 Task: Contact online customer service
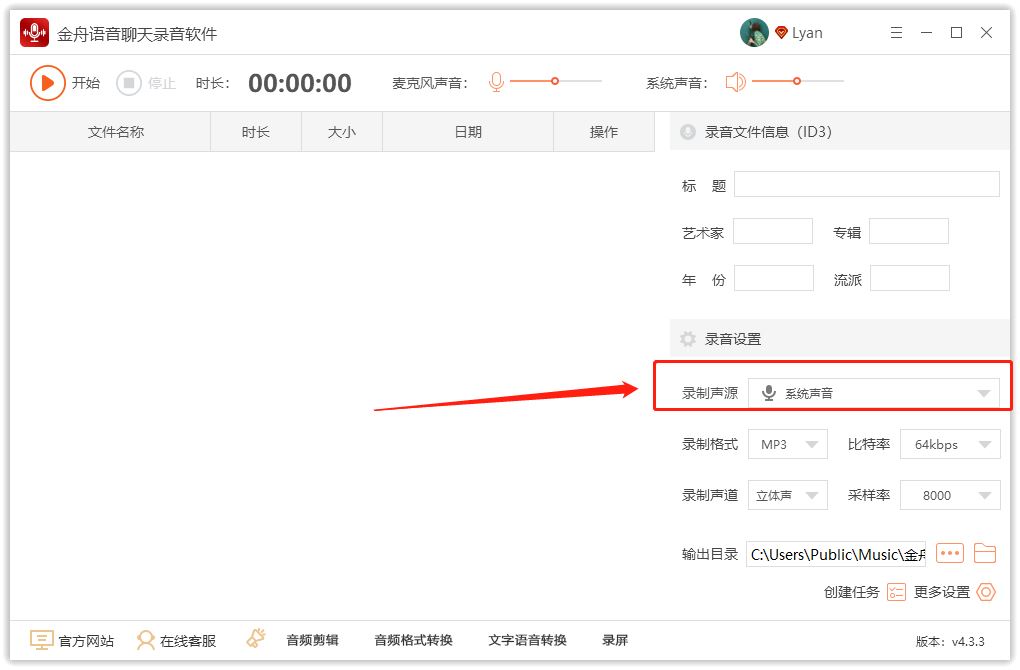(x=176, y=640)
